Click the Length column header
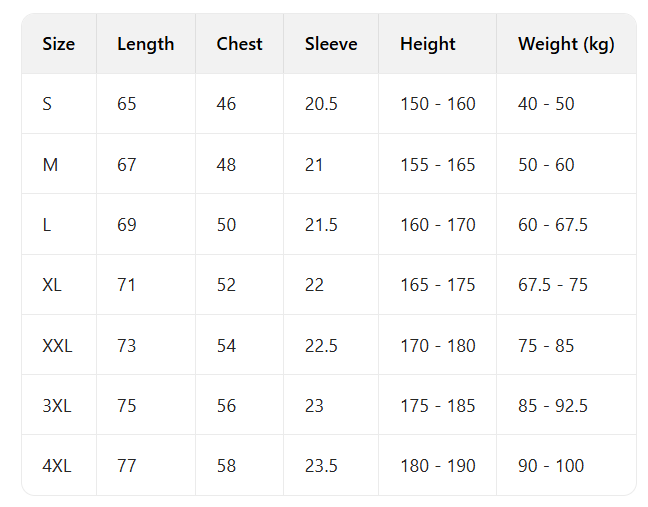648x507 pixels. pyautogui.click(x=145, y=44)
